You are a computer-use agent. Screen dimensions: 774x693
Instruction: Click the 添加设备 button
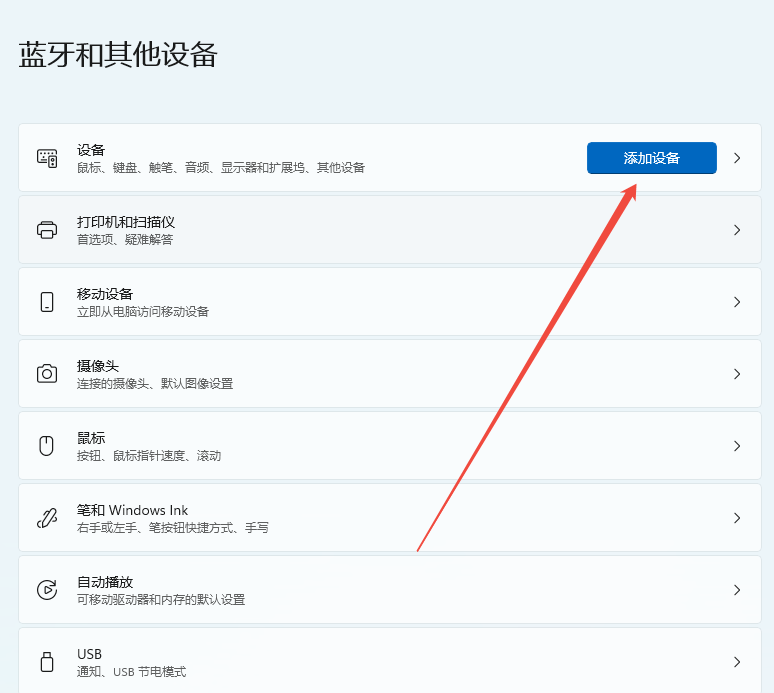click(x=652, y=158)
